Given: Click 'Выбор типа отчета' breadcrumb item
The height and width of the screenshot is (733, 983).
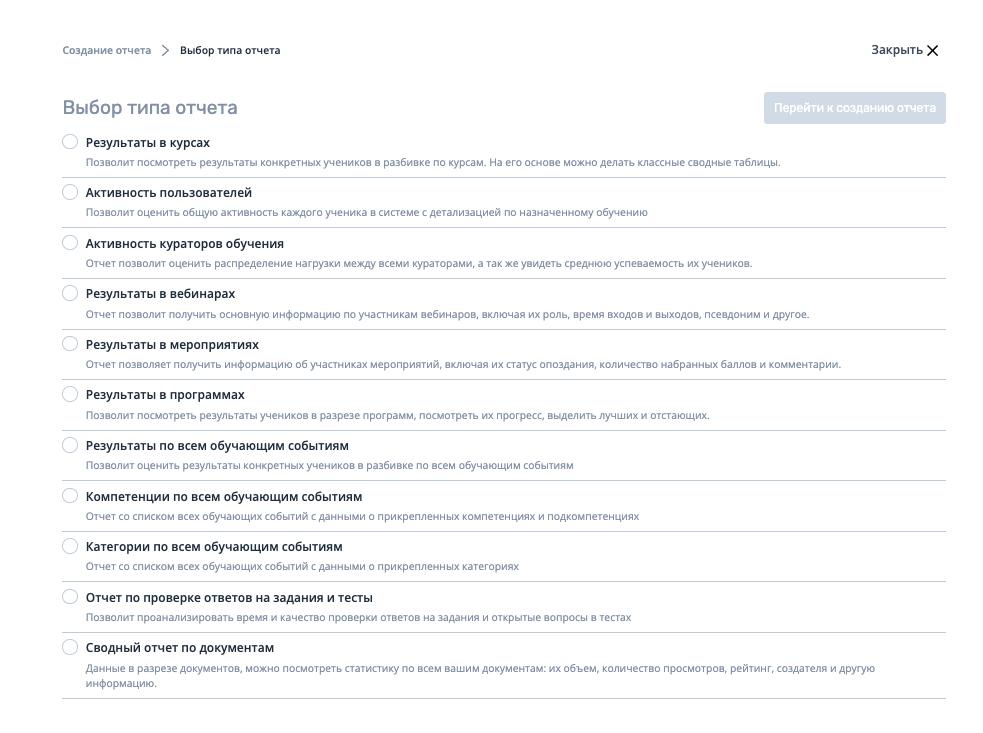Looking at the screenshot, I should tap(230, 50).
